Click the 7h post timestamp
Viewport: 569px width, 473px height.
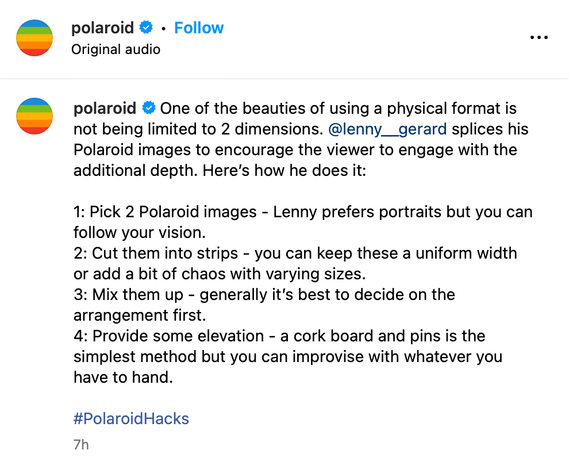coord(81,445)
